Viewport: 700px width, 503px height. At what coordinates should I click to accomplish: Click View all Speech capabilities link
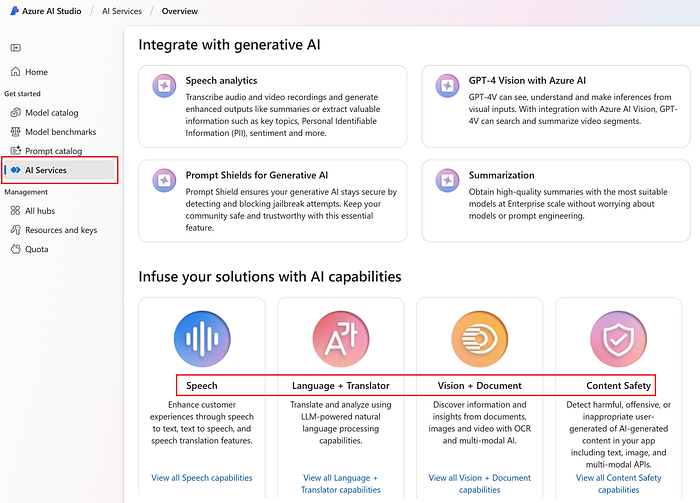tap(202, 478)
